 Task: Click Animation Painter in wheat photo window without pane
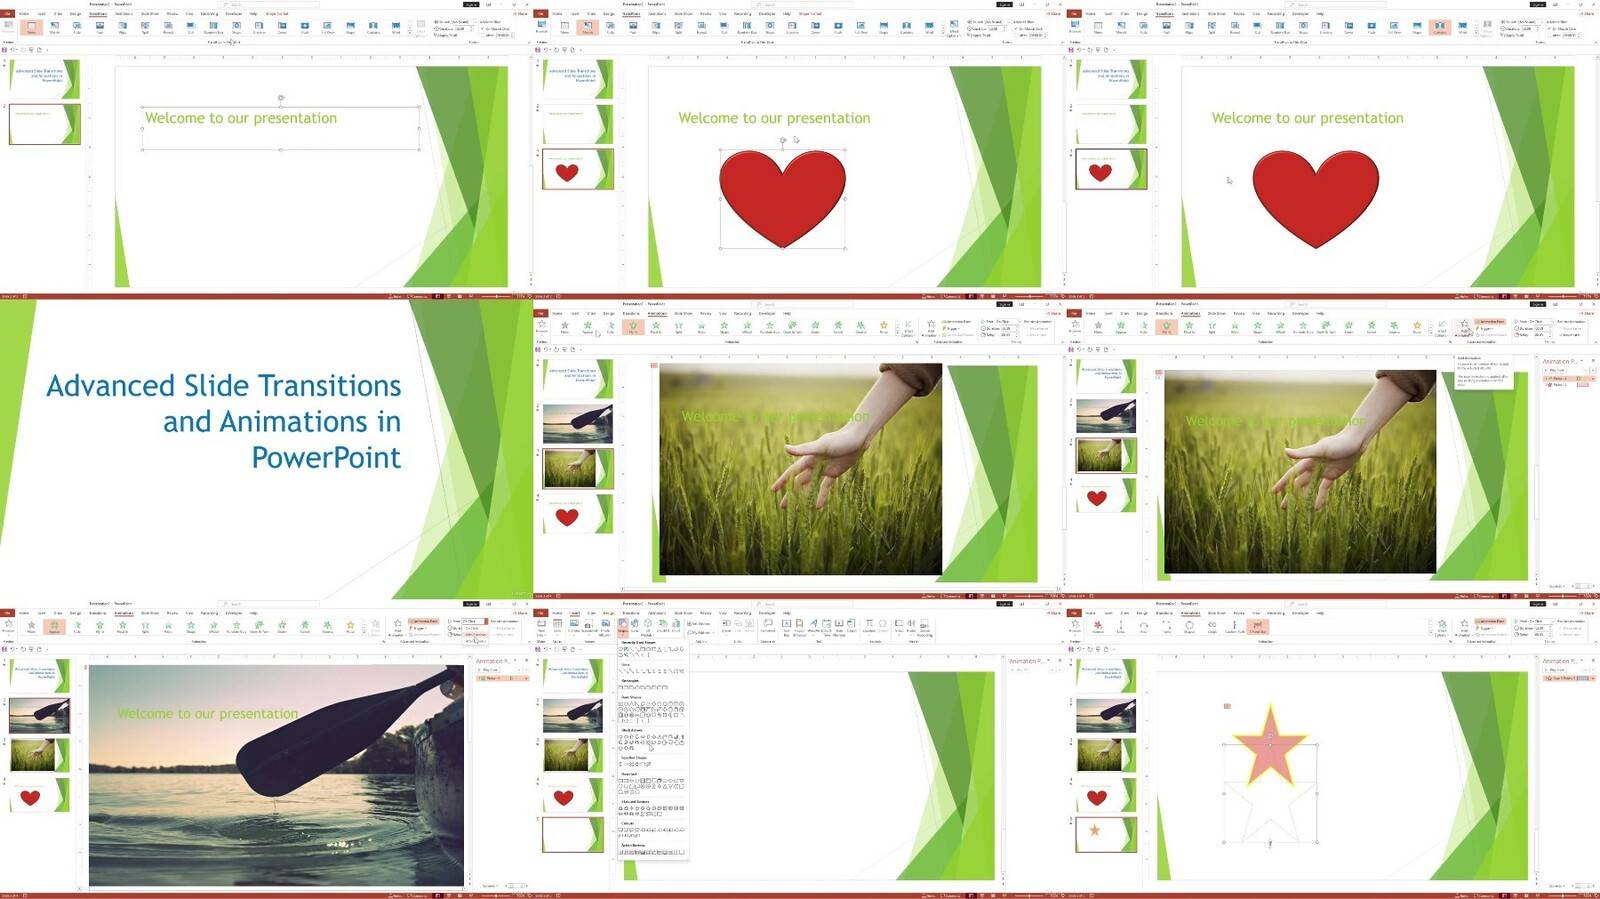957,335
